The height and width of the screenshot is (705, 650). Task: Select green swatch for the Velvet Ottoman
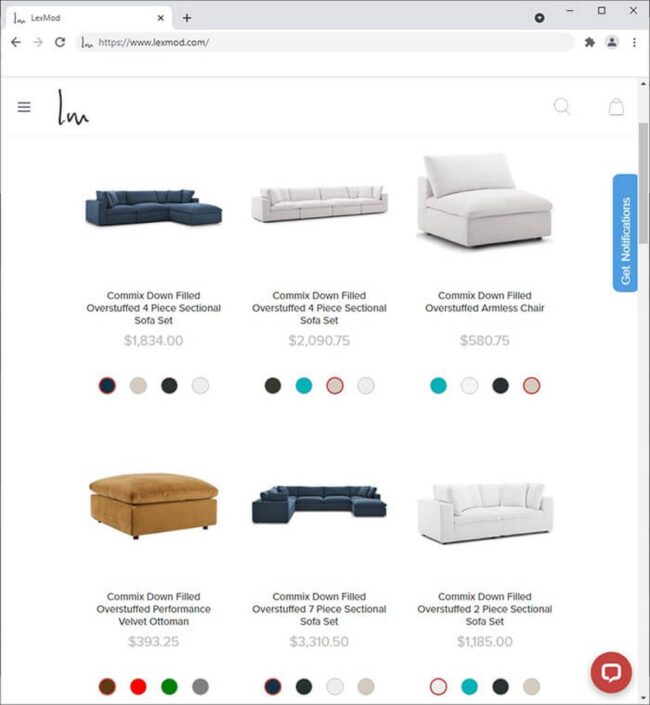pyautogui.click(x=169, y=687)
